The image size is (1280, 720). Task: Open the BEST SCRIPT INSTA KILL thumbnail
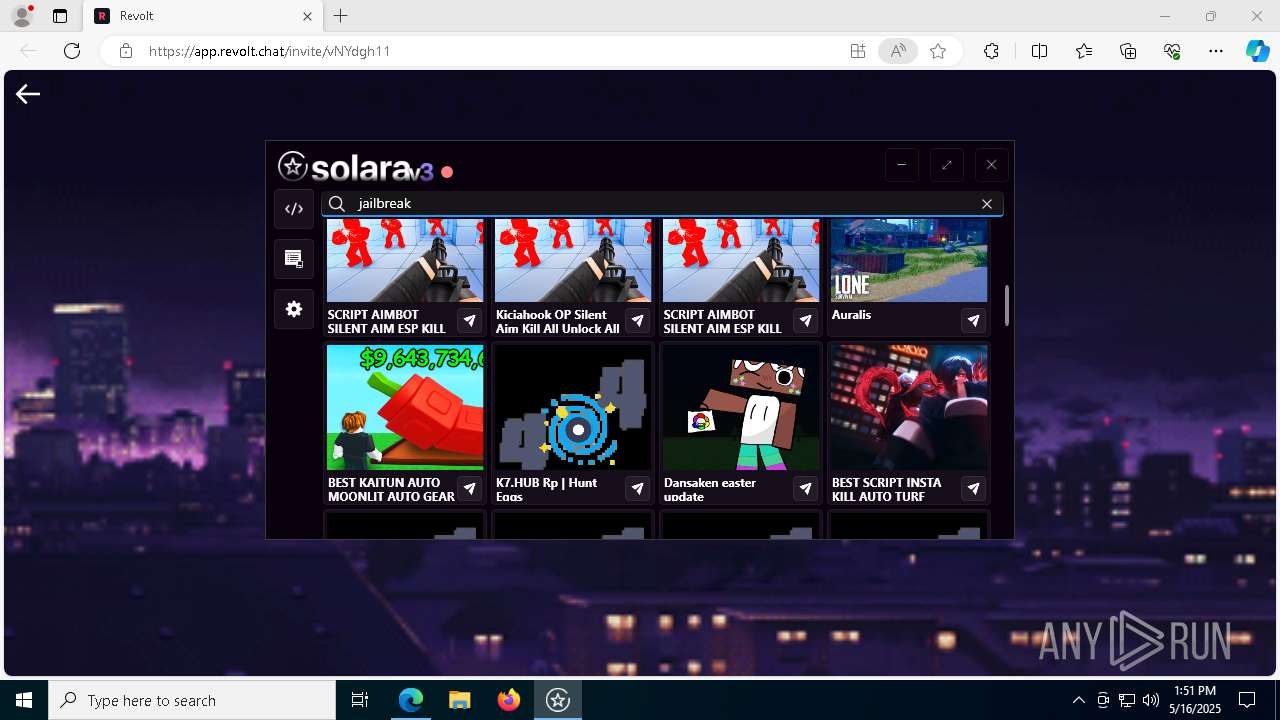click(909, 408)
